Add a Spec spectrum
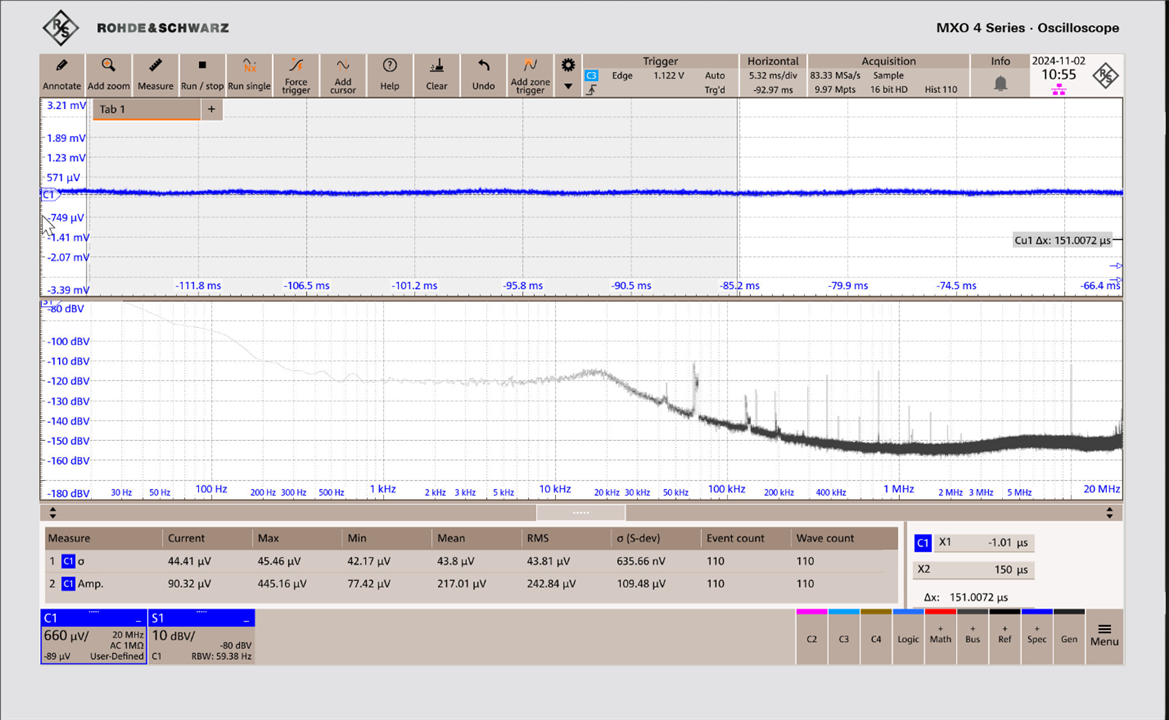 tap(1037, 638)
